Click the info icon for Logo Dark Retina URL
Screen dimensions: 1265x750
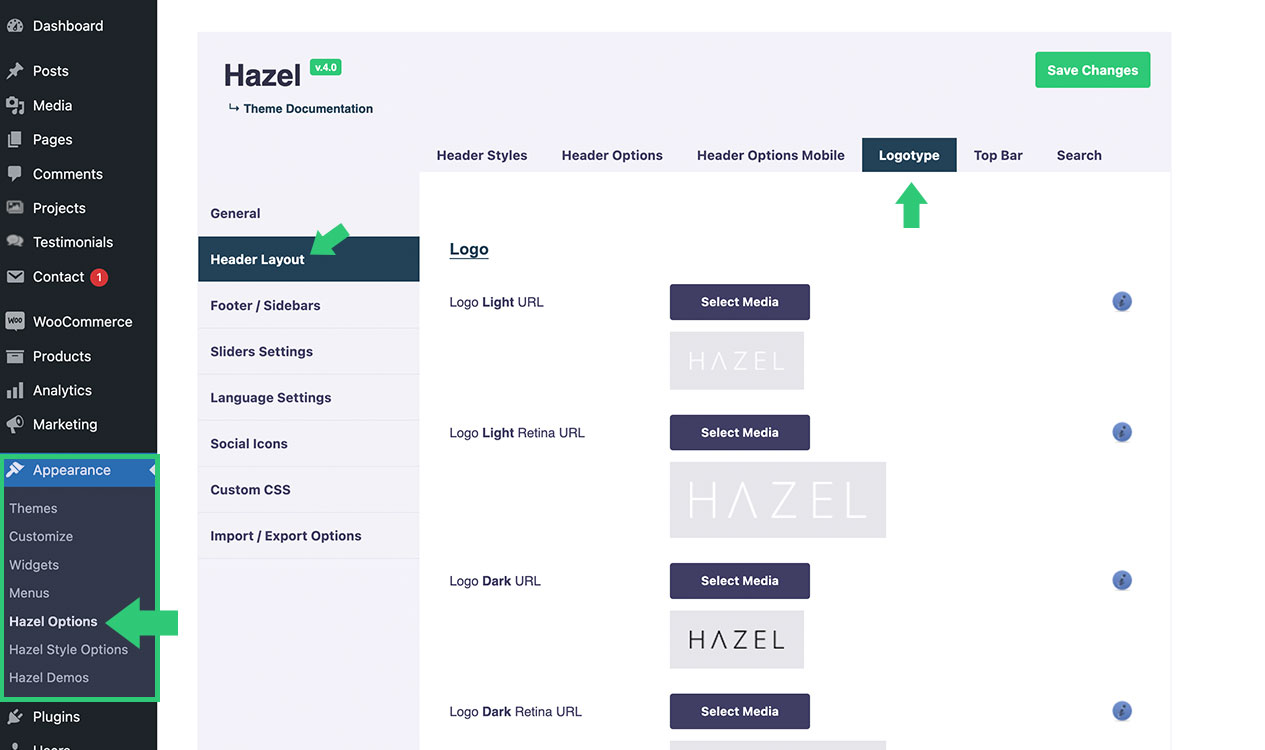tap(1122, 711)
